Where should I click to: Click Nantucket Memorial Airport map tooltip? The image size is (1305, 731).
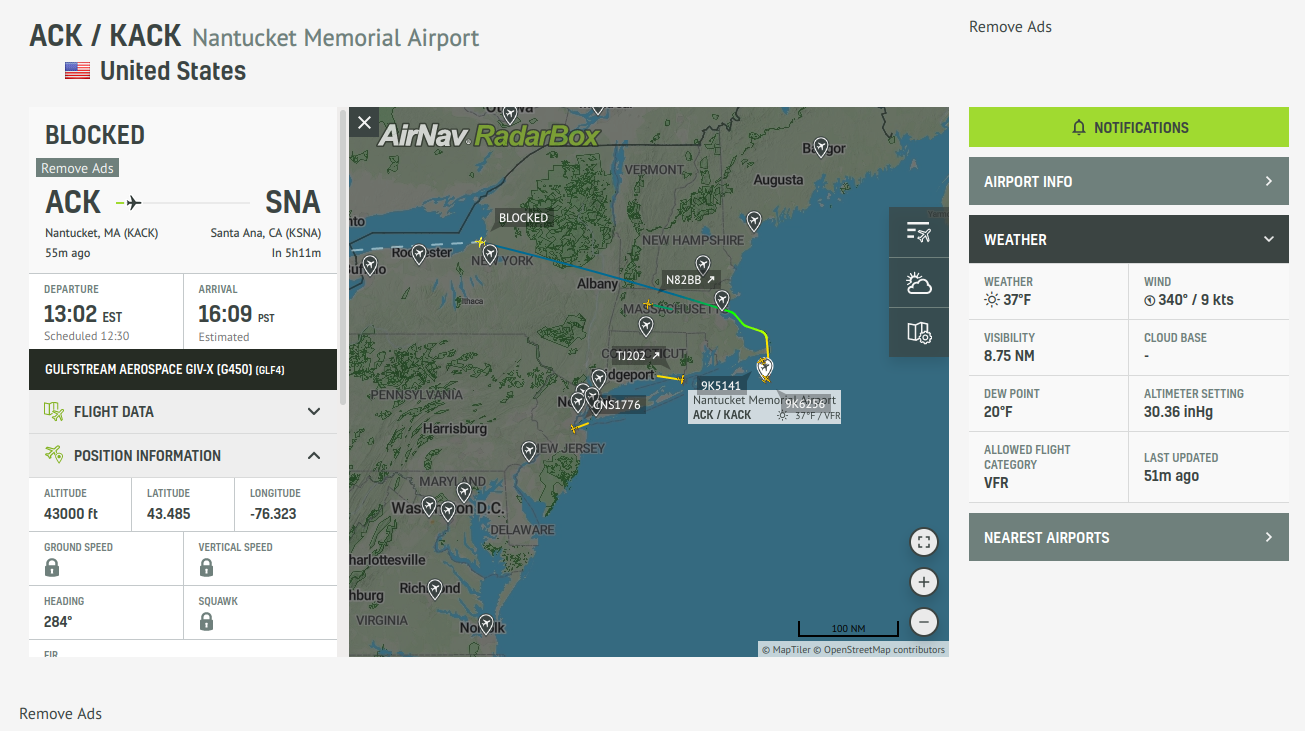point(764,407)
